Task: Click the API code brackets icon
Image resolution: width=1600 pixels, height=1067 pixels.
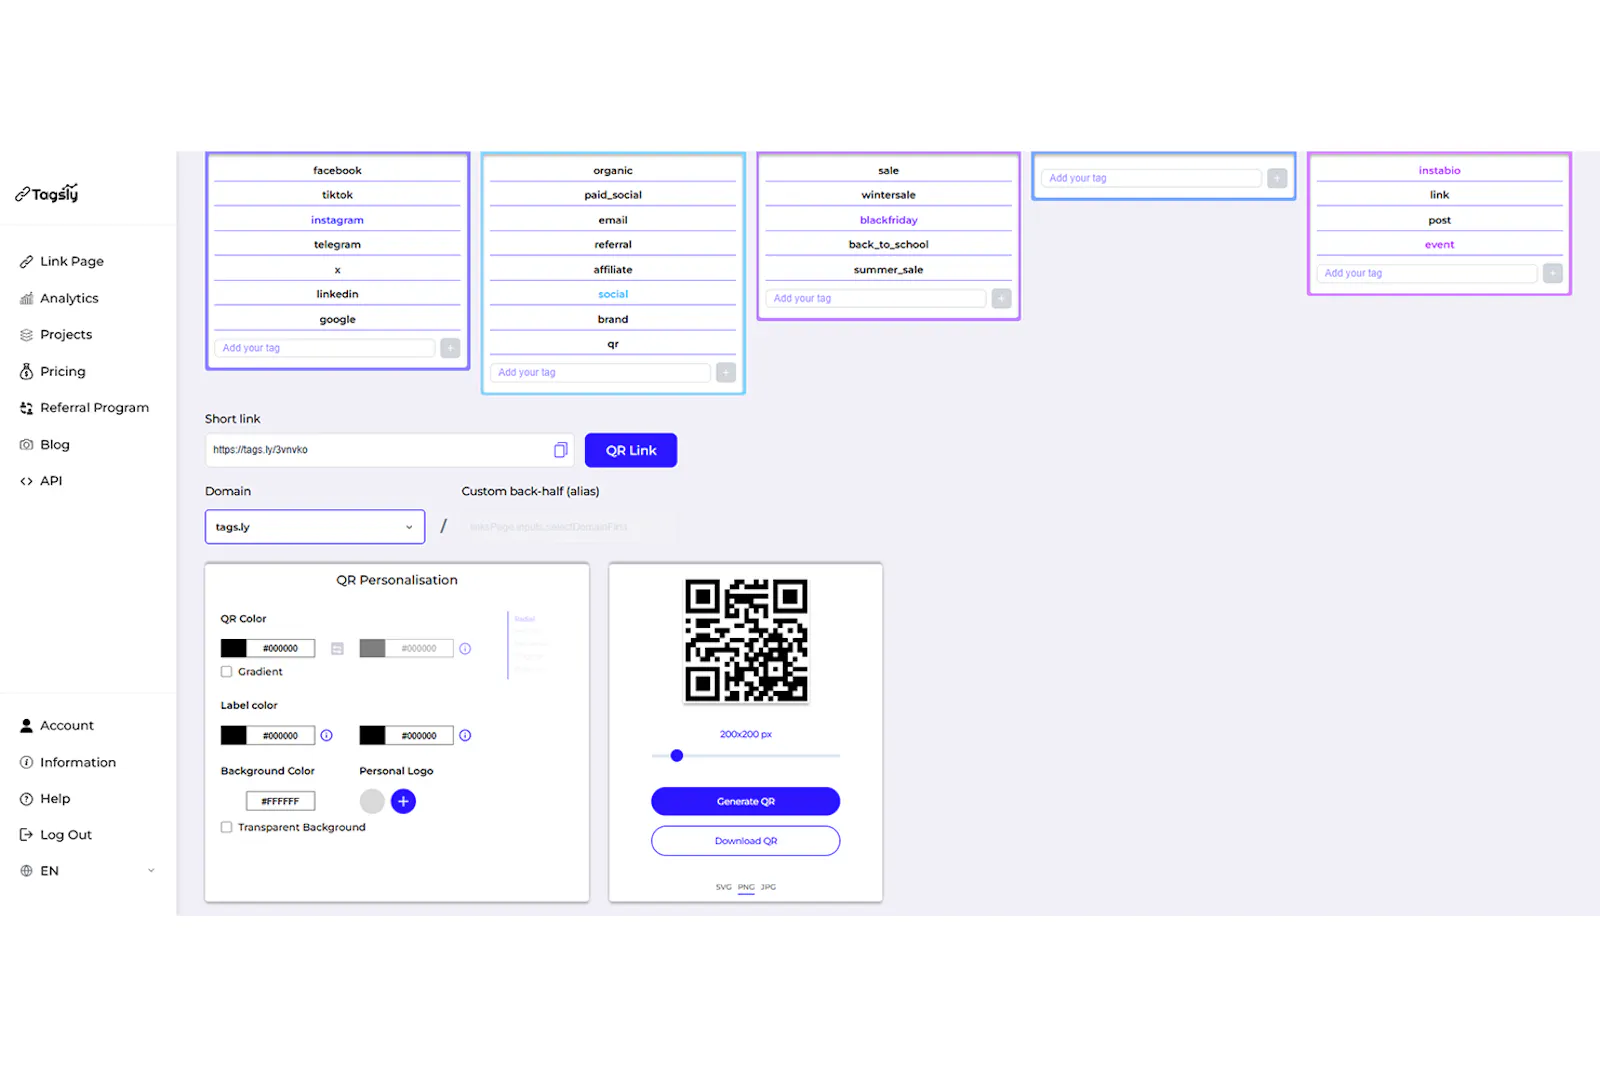Action: 26,481
